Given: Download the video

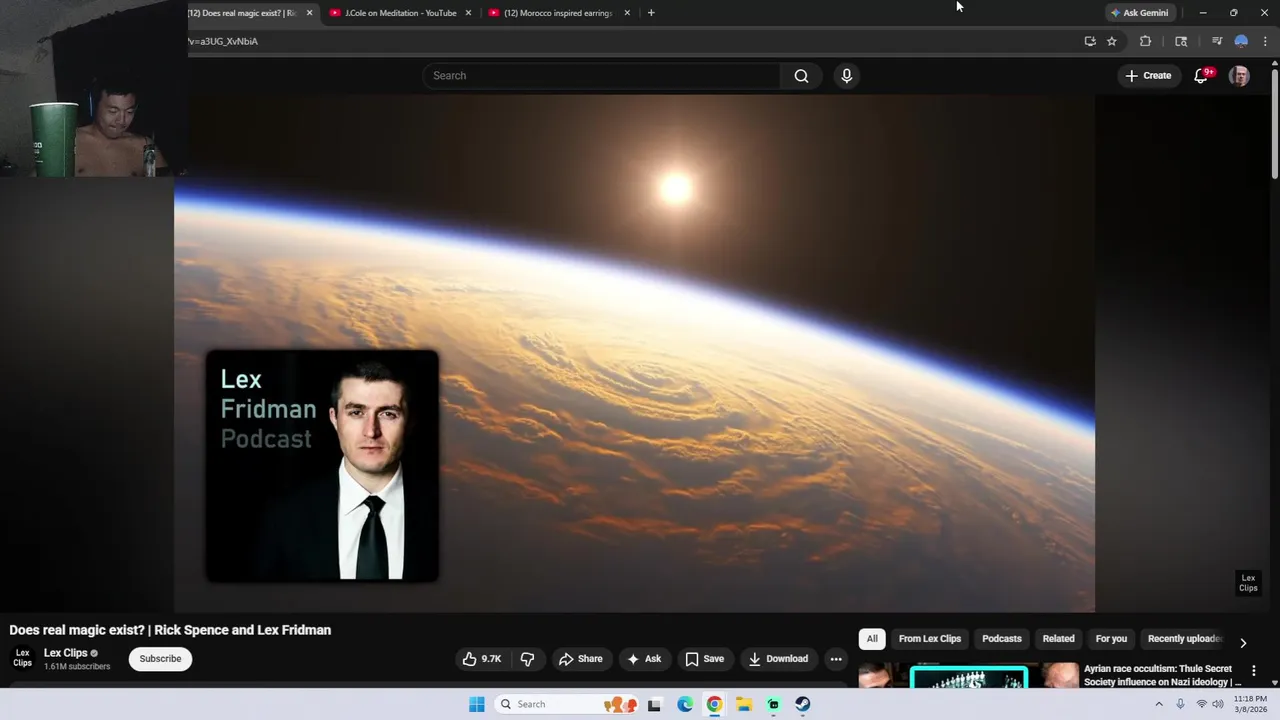Looking at the screenshot, I should tap(778, 659).
